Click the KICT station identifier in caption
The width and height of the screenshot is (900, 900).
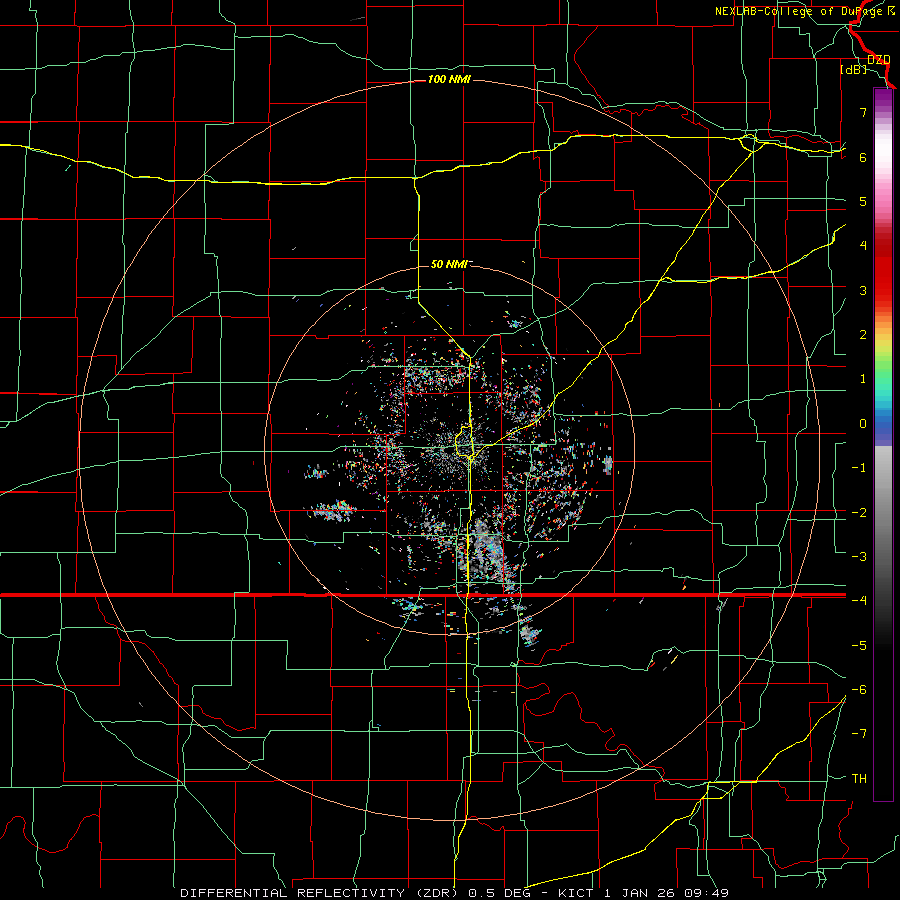[577, 893]
